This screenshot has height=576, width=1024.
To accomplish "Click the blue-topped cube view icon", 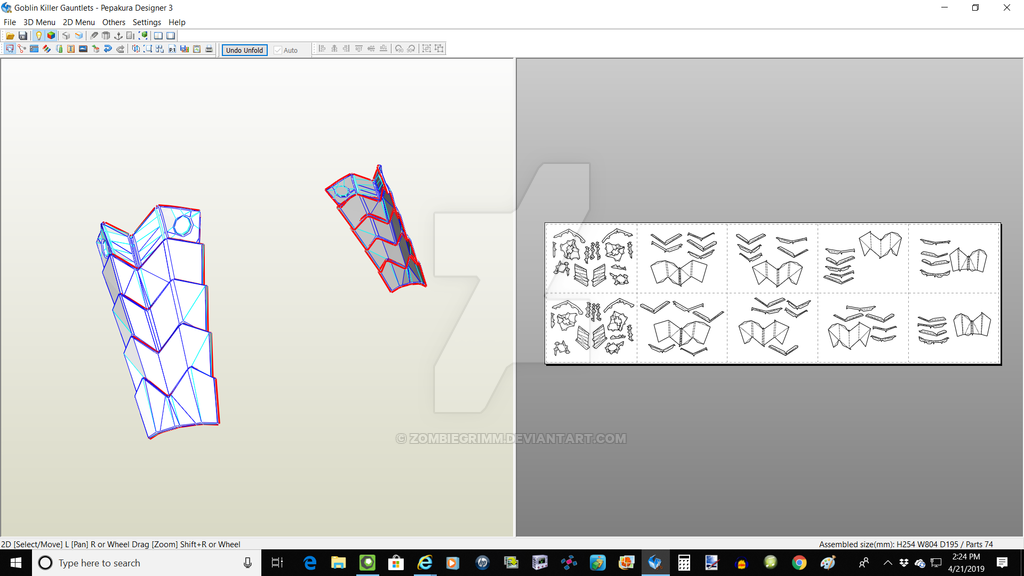I will (x=78, y=36).
